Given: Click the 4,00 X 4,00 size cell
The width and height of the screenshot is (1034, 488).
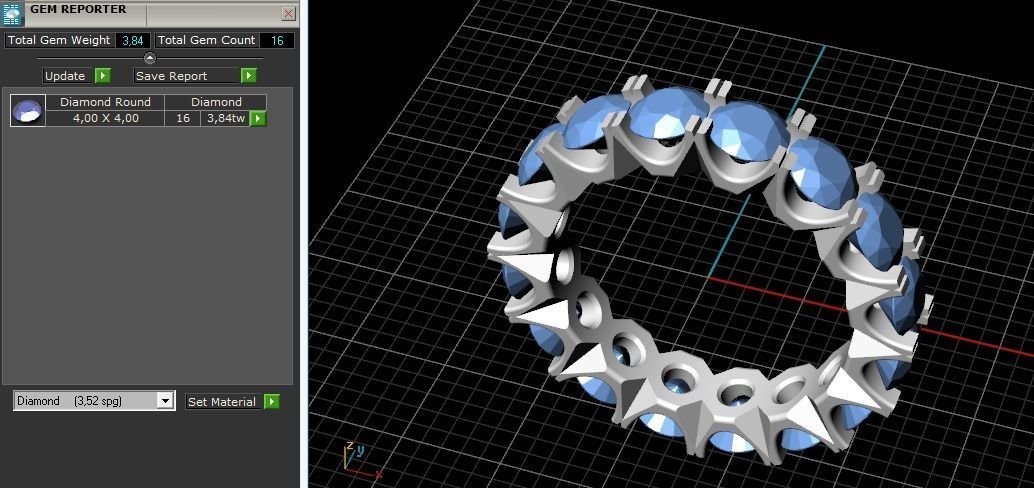Looking at the screenshot, I should (x=106, y=119).
